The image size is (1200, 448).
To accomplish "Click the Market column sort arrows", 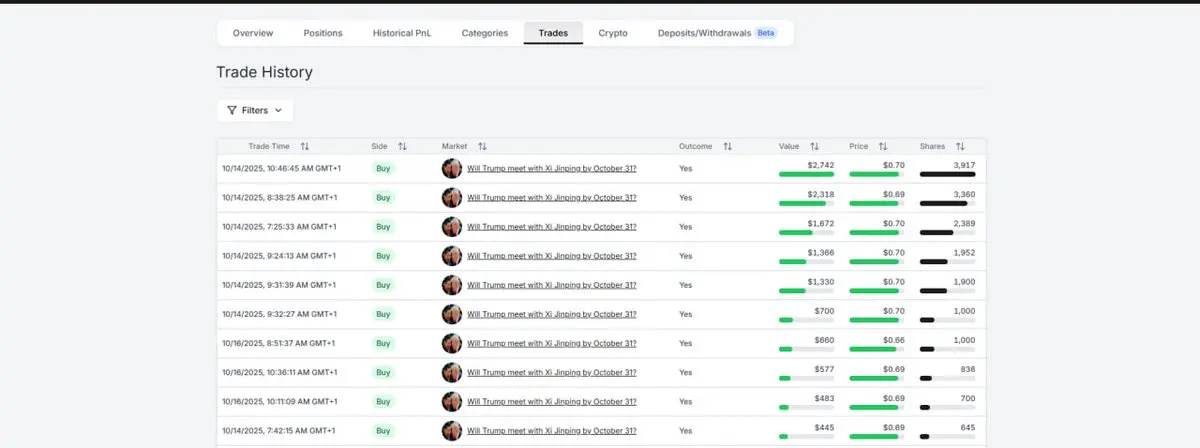I will click(482, 146).
